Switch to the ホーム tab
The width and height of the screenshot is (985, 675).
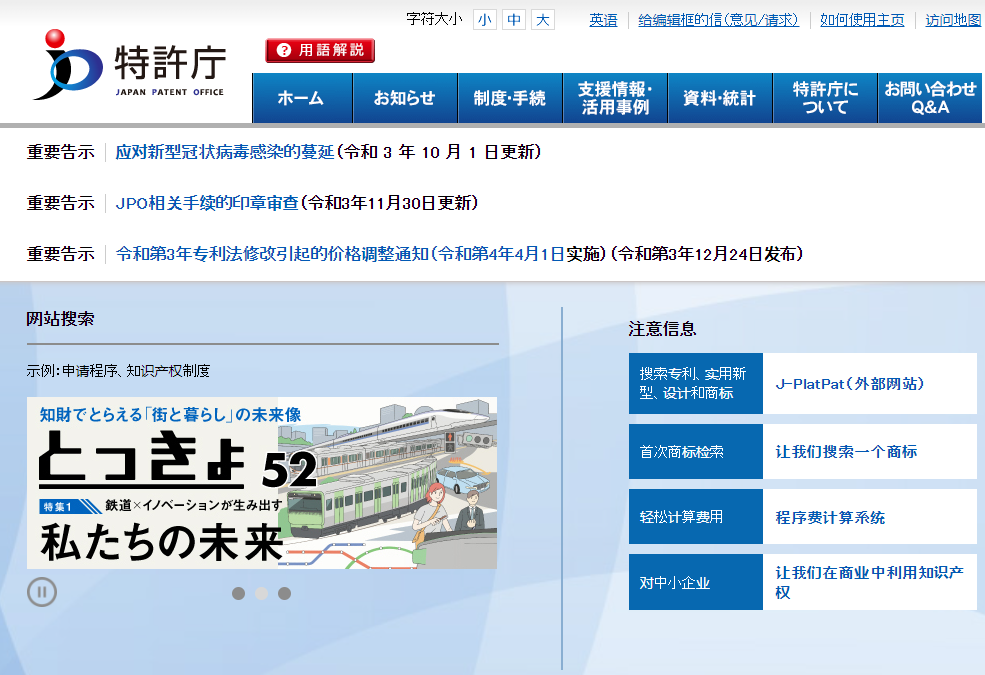coord(302,99)
